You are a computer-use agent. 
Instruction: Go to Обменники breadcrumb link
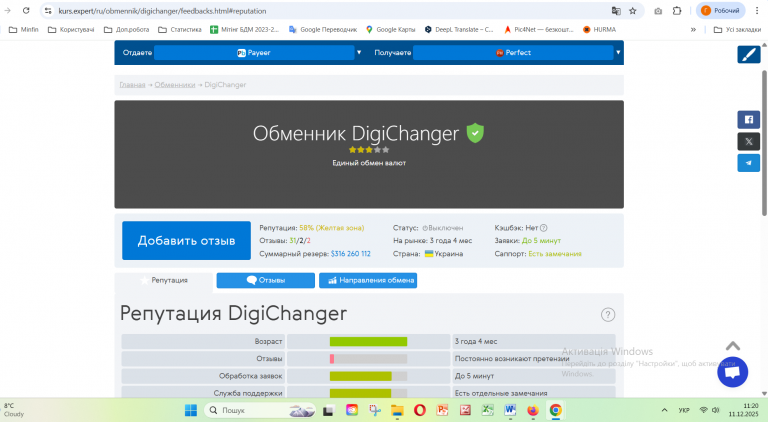pyautogui.click(x=175, y=85)
